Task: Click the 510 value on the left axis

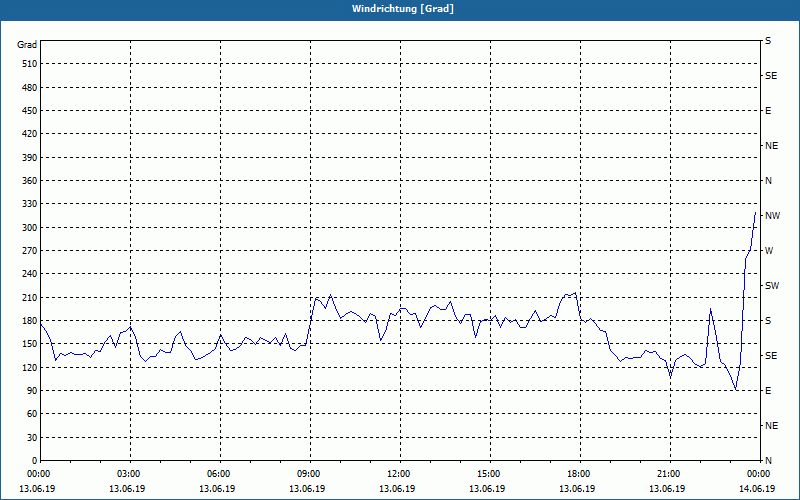Action: (30, 64)
